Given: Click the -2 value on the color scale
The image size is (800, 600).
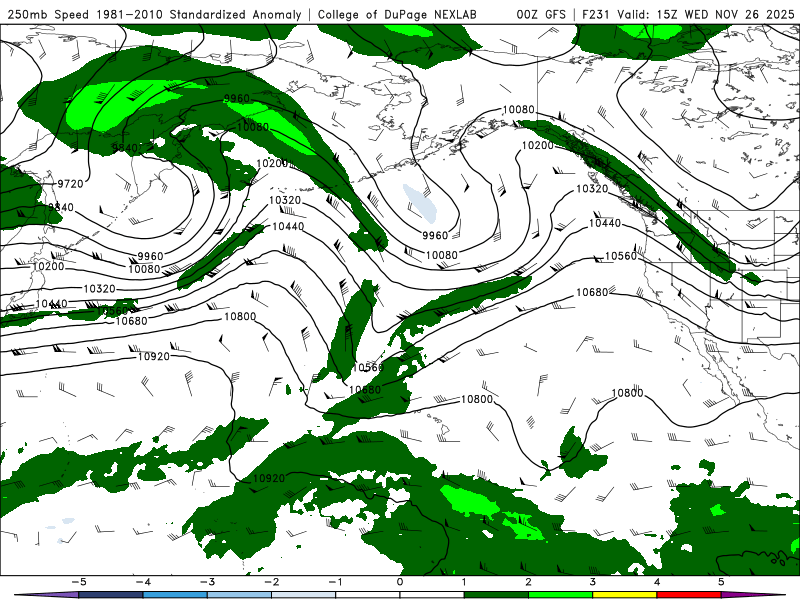Looking at the screenshot, I should coord(271,582).
